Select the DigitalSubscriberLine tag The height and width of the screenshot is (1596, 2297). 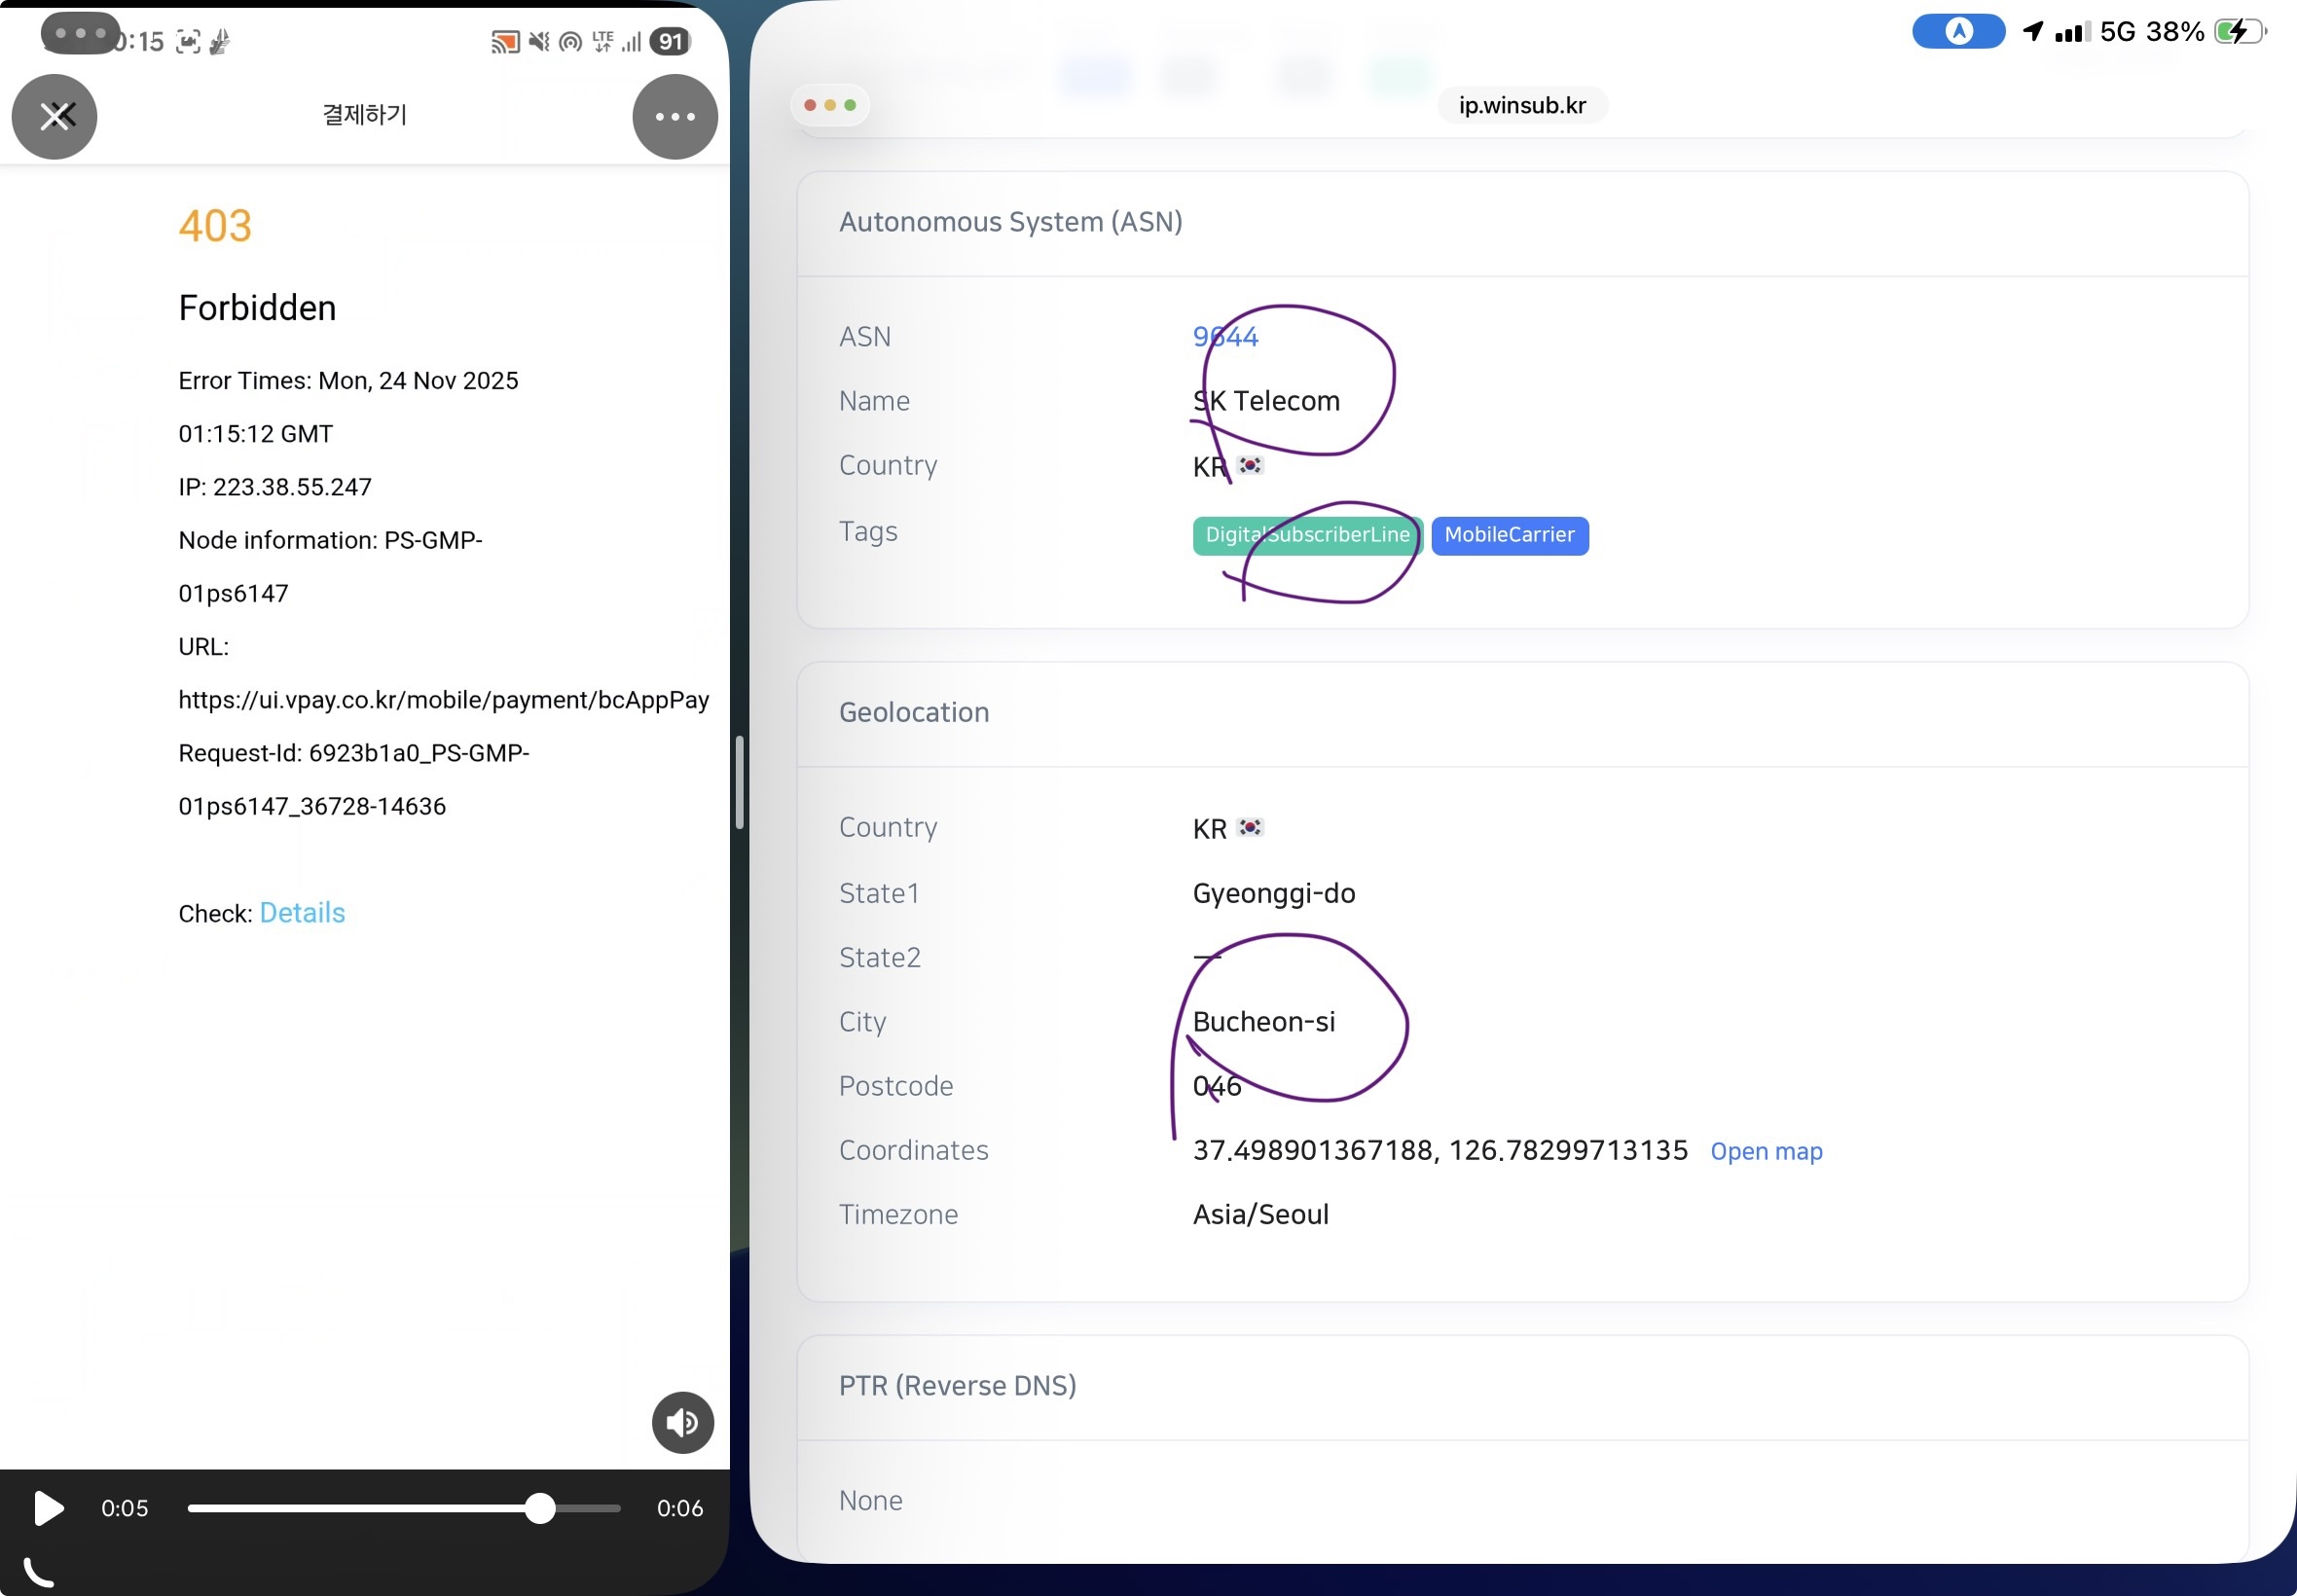(x=1307, y=535)
